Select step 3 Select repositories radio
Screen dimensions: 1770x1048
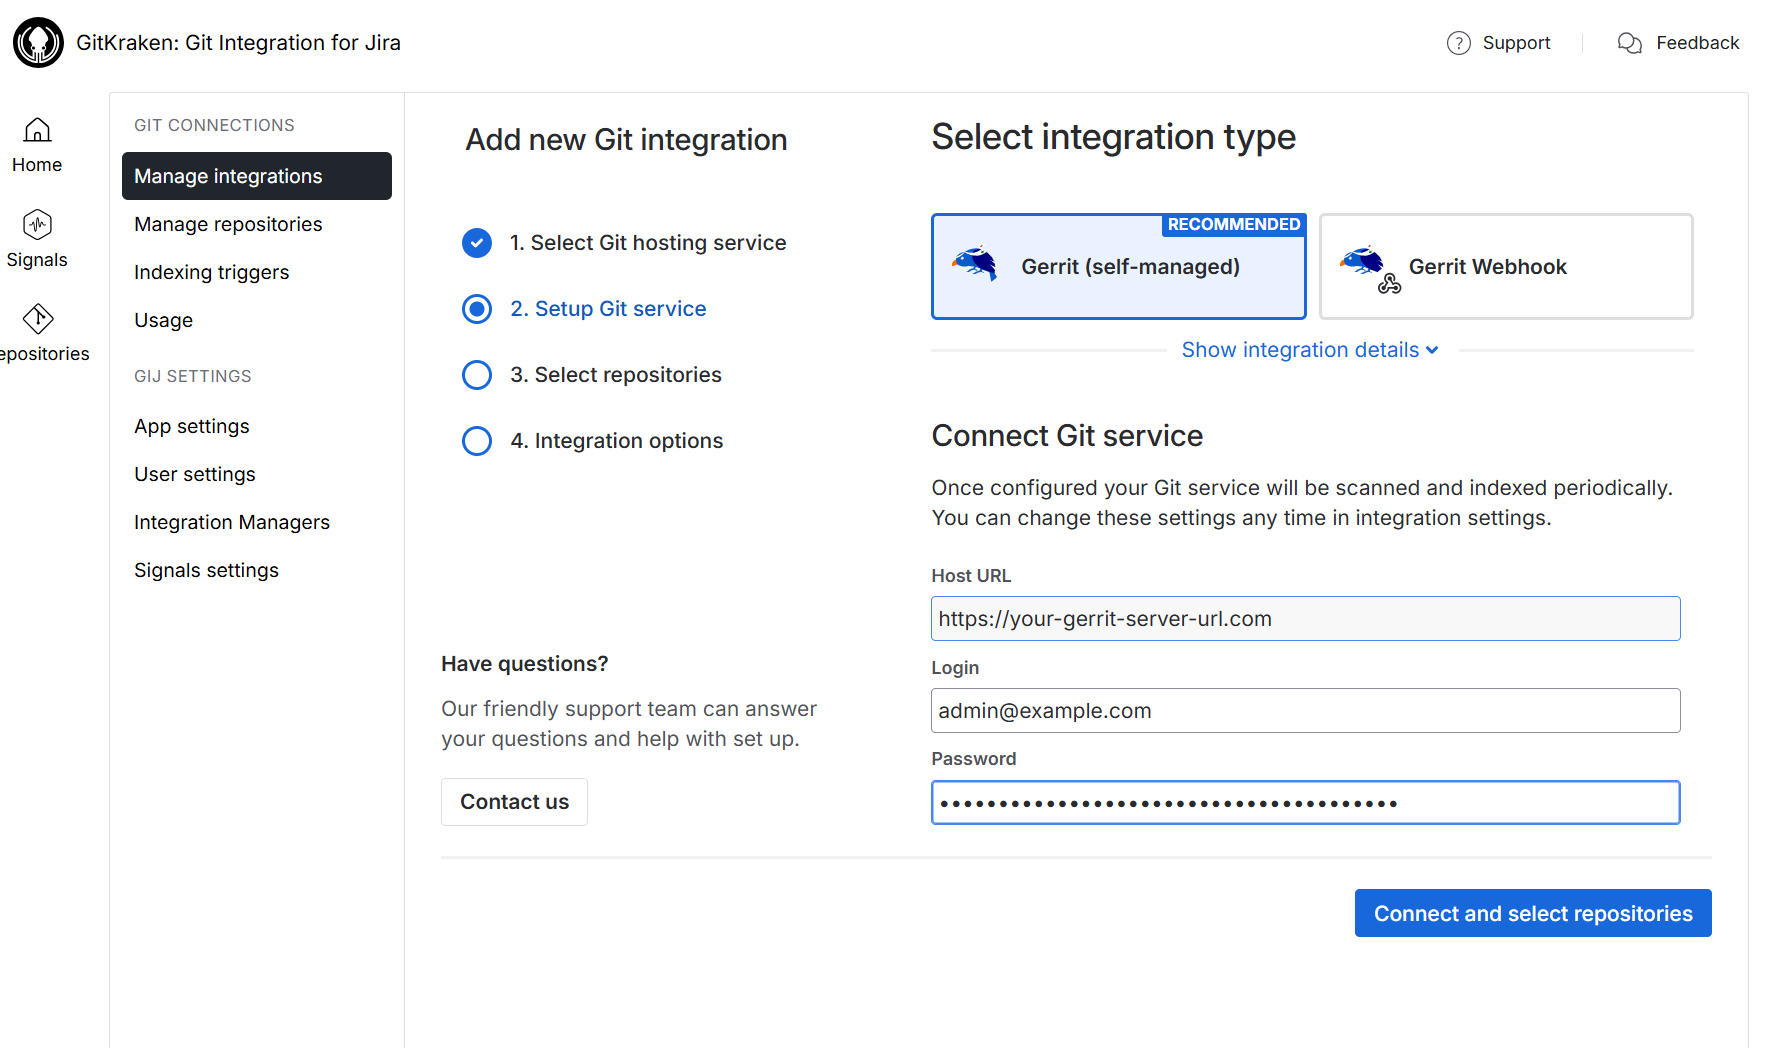(477, 375)
